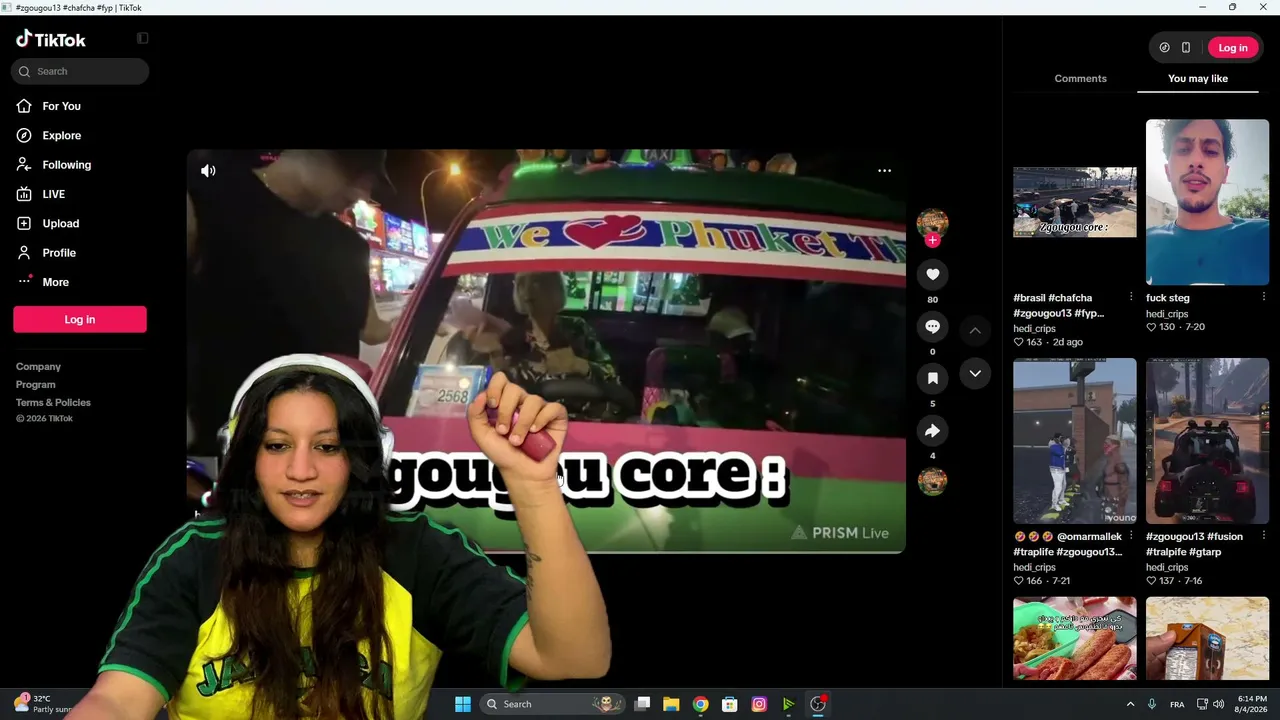1280x720 pixels.
Task: Expand the Program footer section
Action: tap(36, 385)
